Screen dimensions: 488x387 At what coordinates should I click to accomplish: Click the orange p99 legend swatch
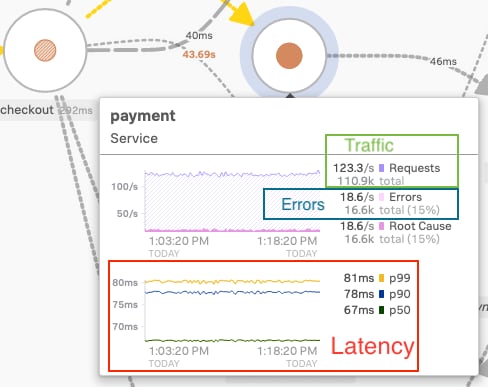pos(382,278)
